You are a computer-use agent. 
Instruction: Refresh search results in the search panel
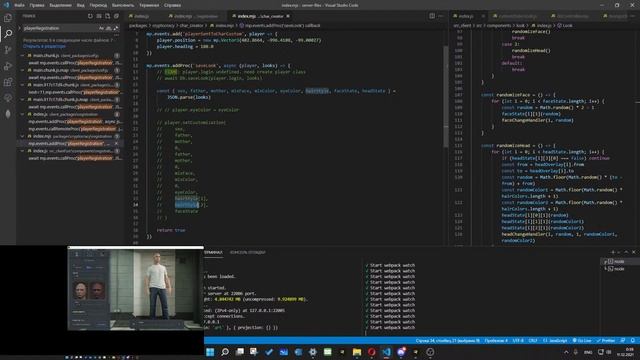pyautogui.click(x=90, y=16)
